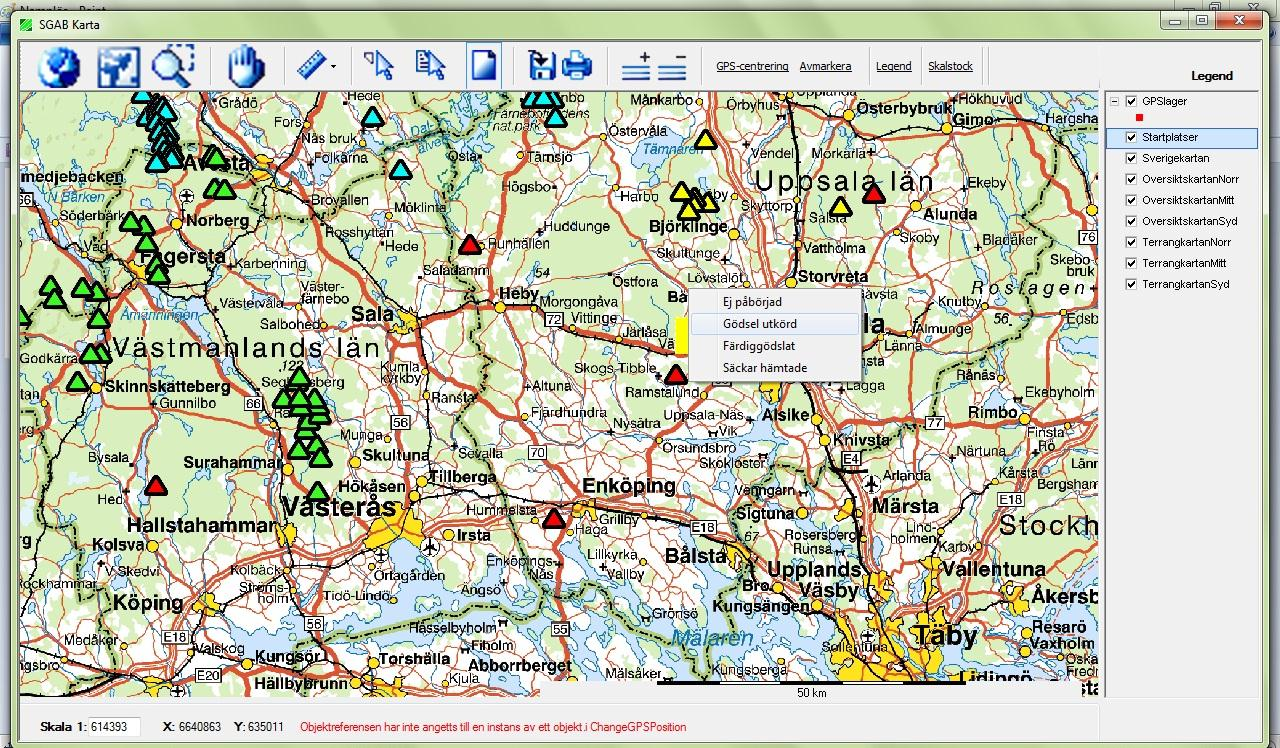Click the Legend panel heading
The height and width of the screenshot is (748, 1280).
[x=1211, y=76]
